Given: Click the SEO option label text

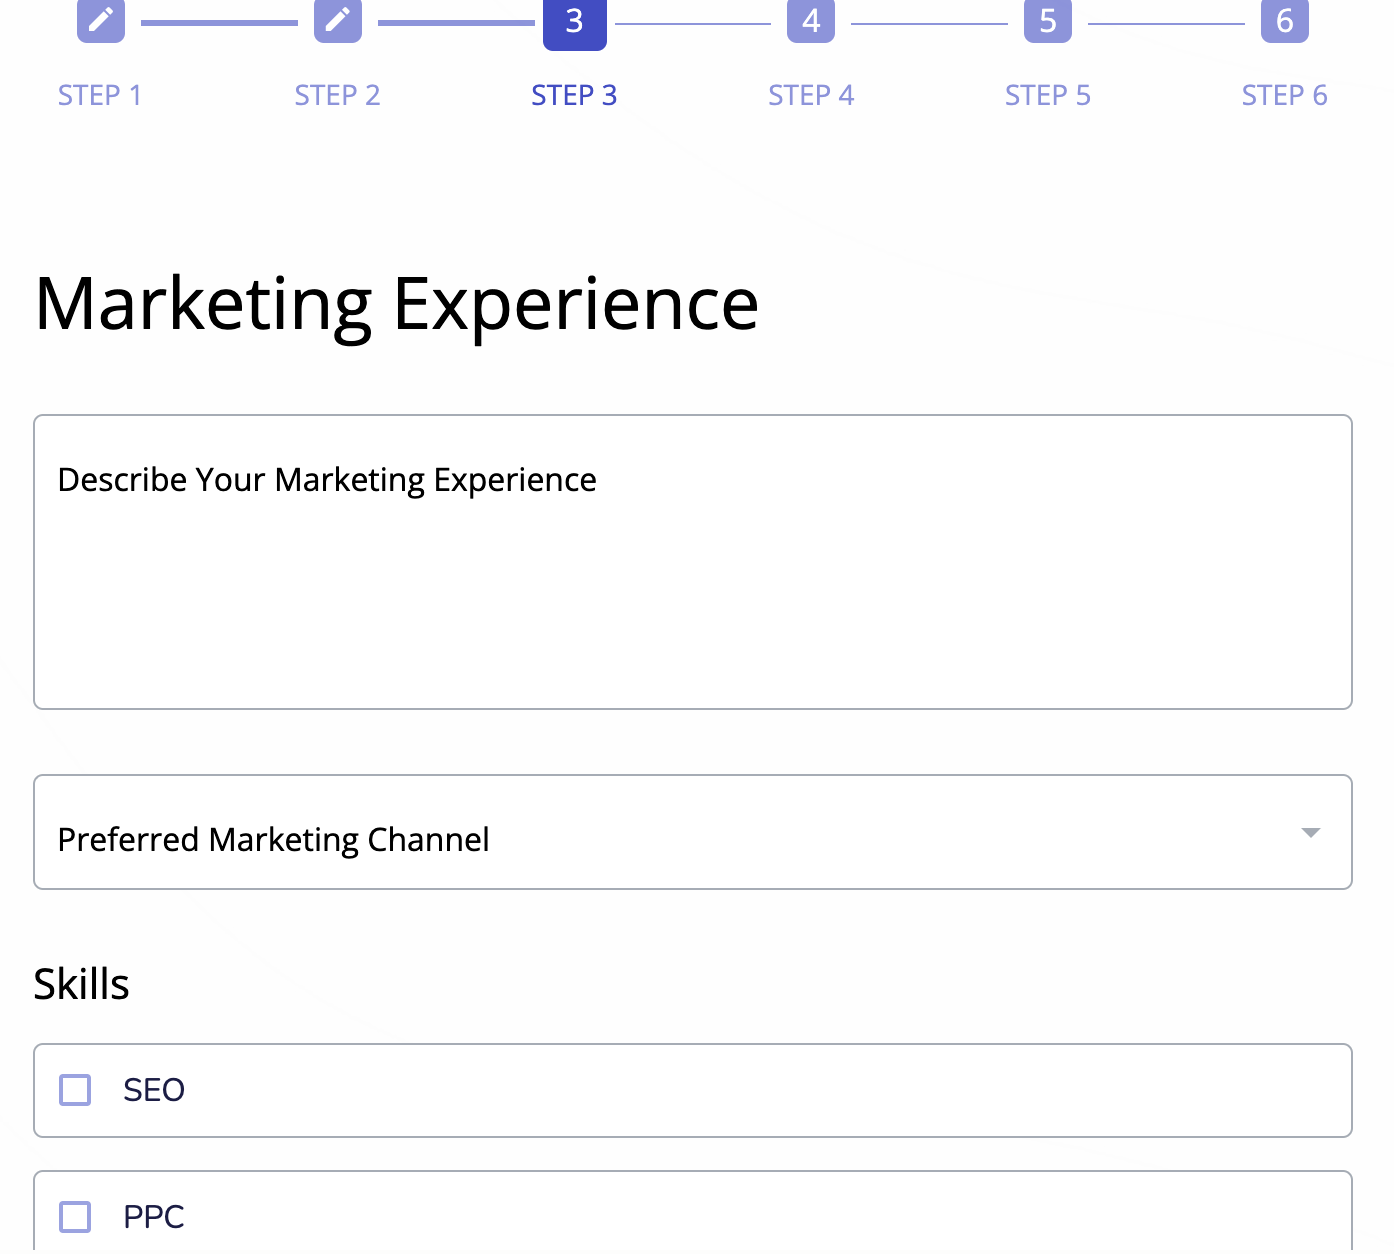Looking at the screenshot, I should point(154,1090).
